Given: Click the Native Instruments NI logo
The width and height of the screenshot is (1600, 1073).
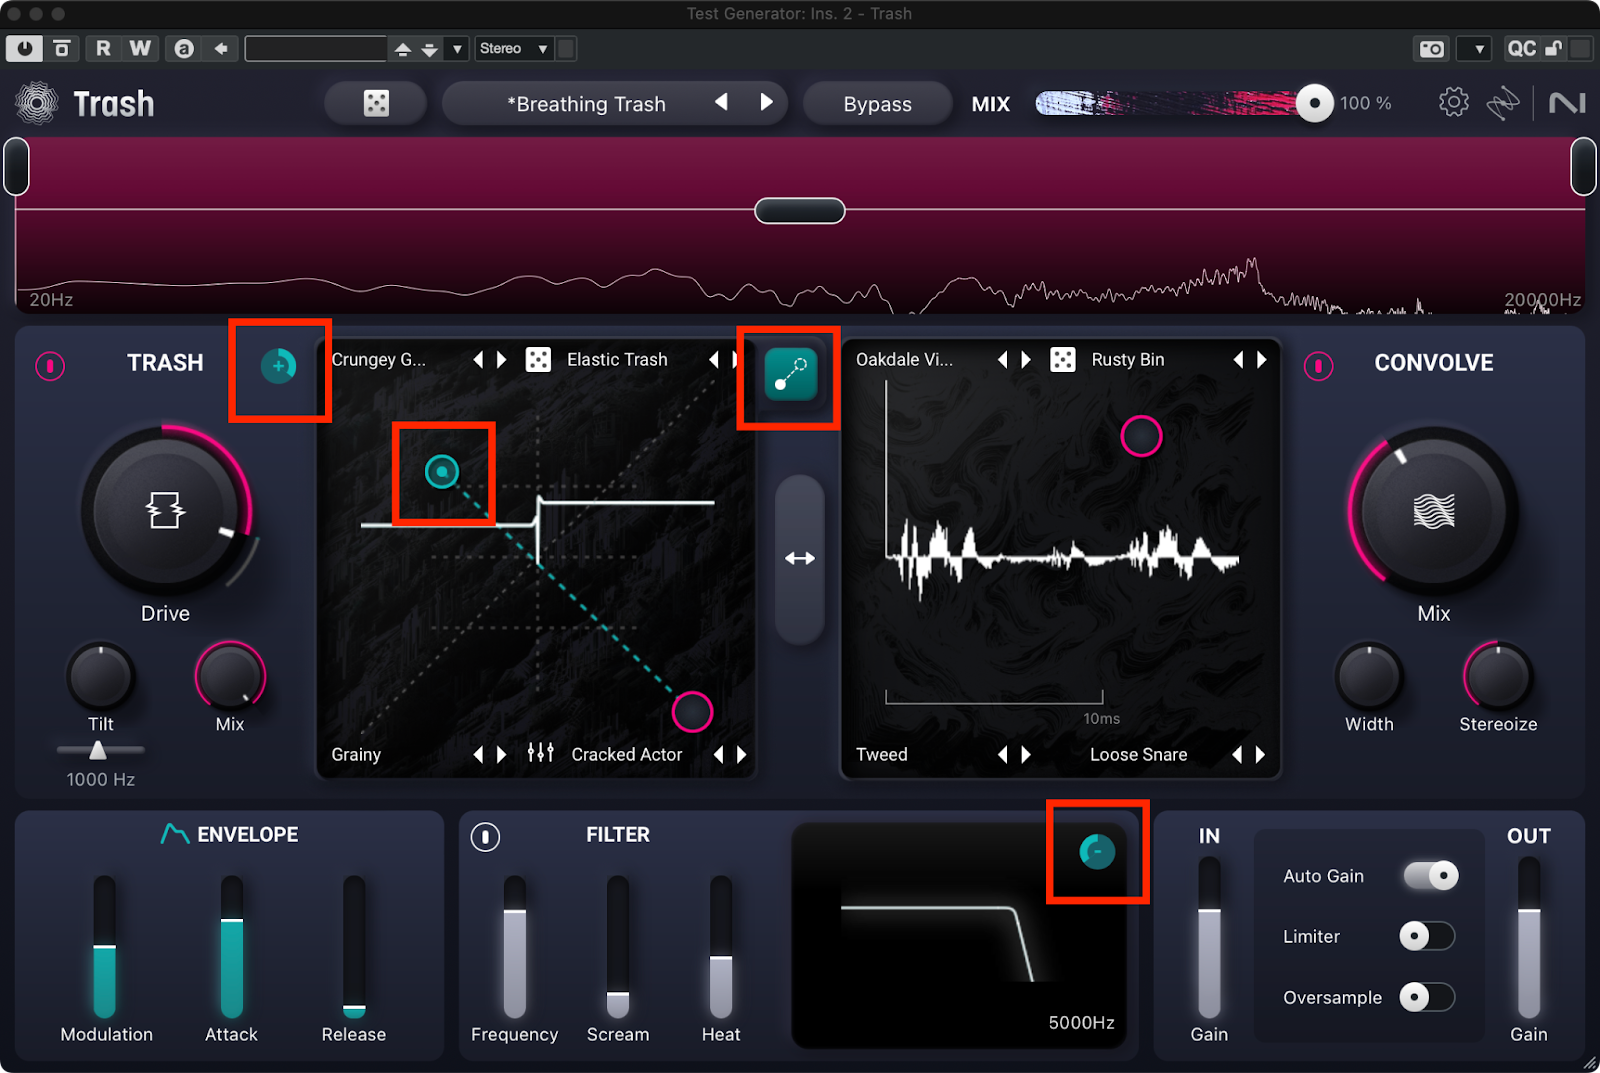Looking at the screenshot, I should click(1567, 103).
